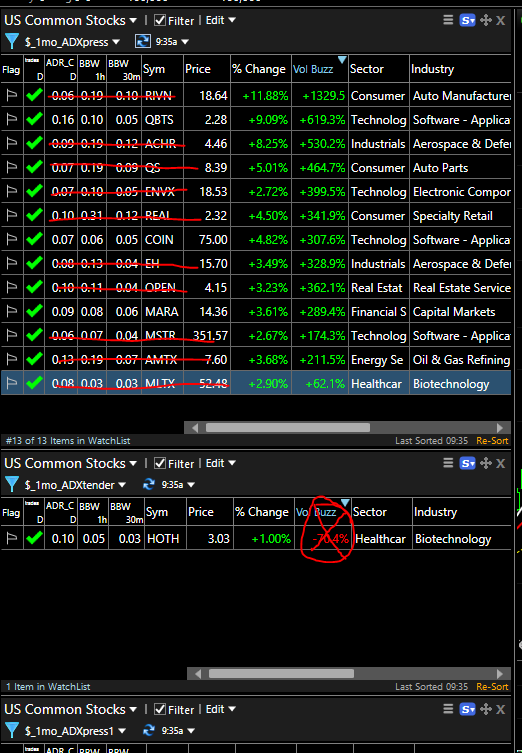
Task: Open the hamburger menu of the ADXpress1 watchlist
Action: [x=448, y=709]
